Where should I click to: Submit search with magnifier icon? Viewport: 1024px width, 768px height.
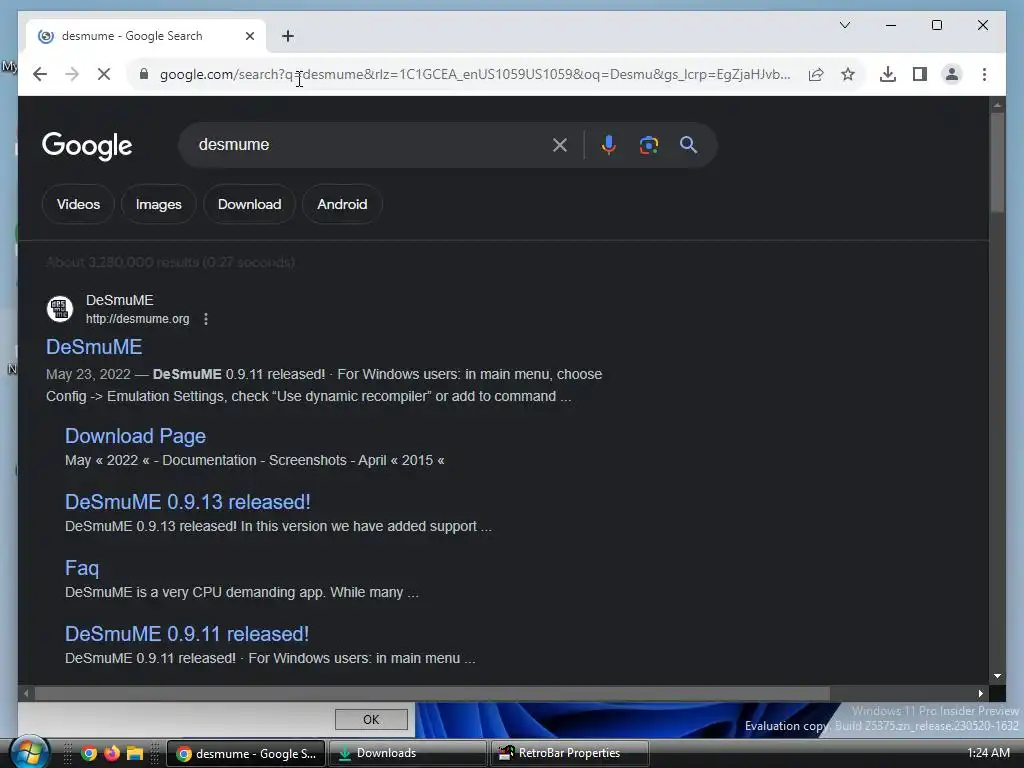688,145
